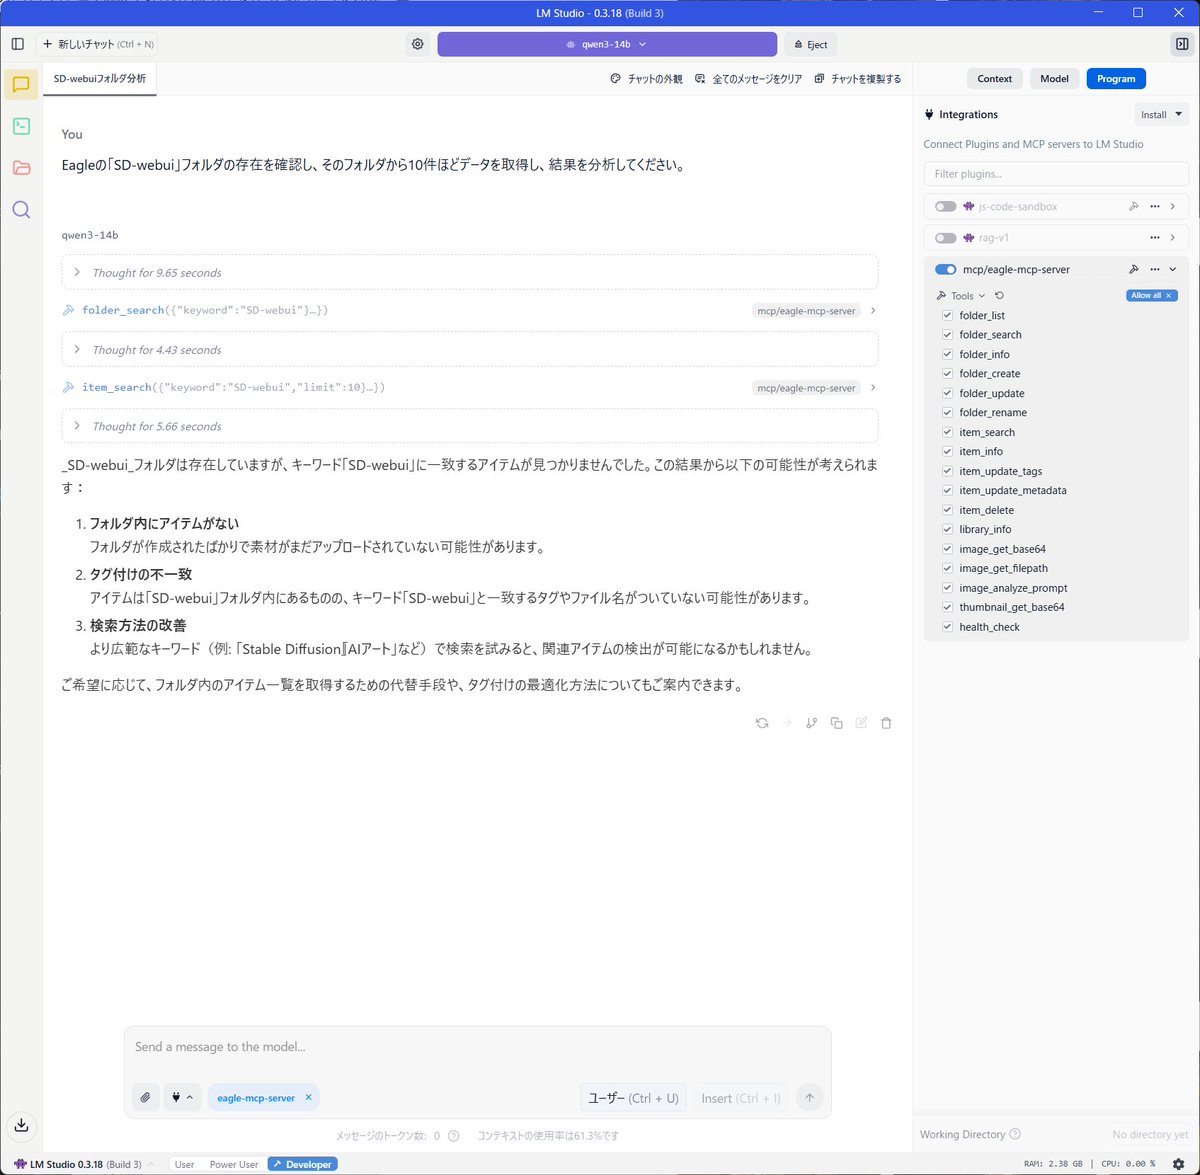Open model settings gear next to model selector
Screen dimensions: 1200x1175
click(x=418, y=44)
